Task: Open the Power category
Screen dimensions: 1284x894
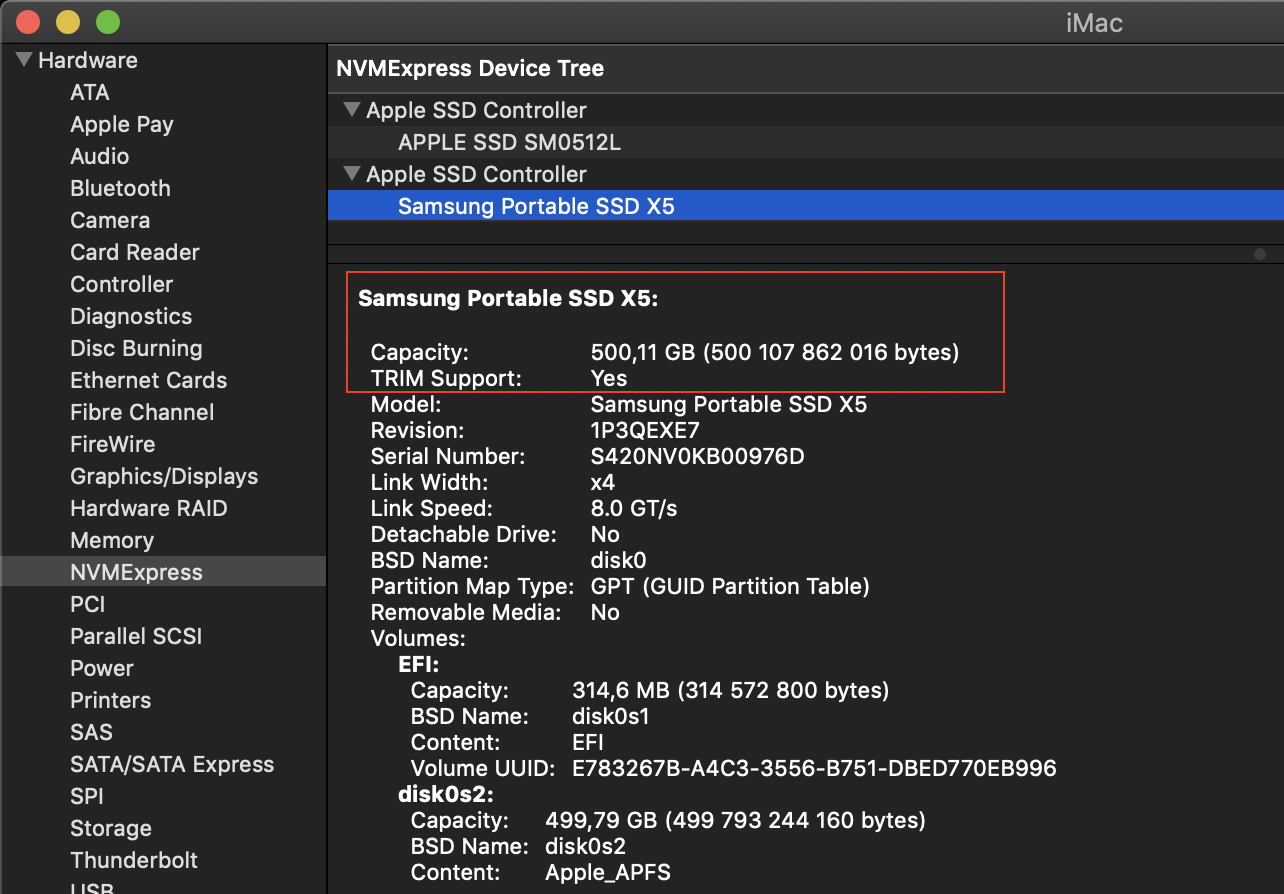Action: [x=102, y=668]
